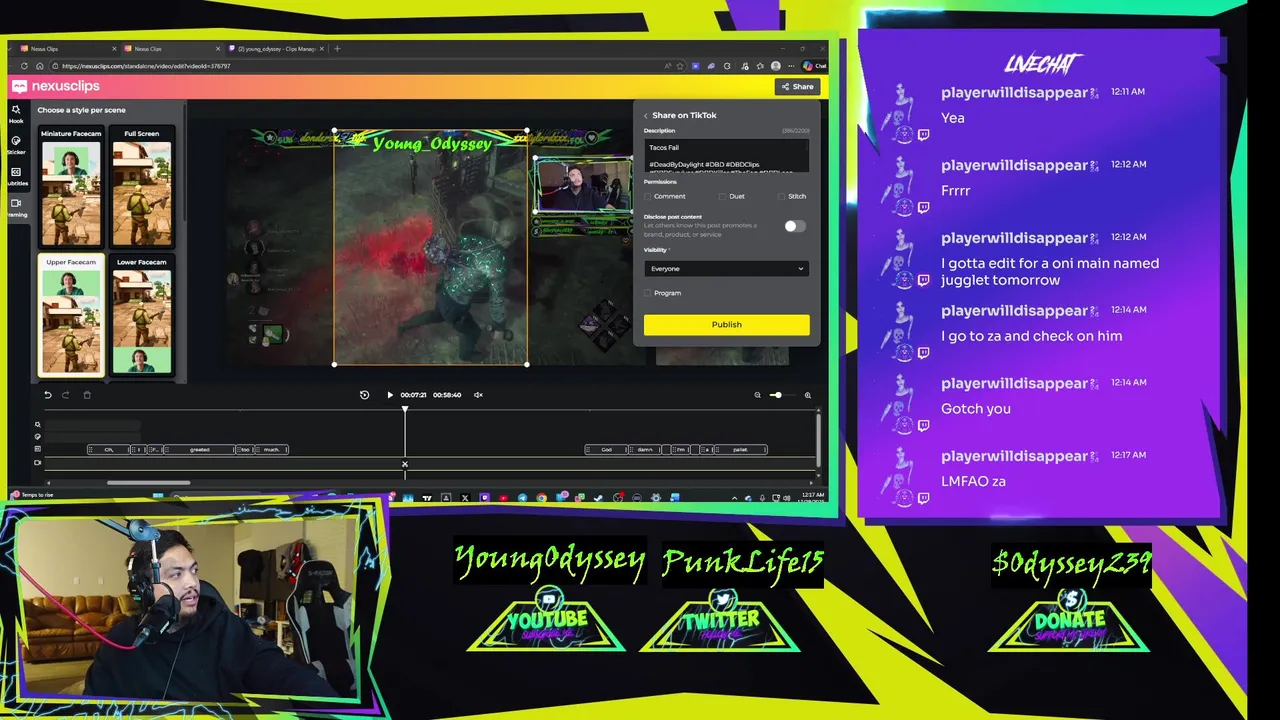1280x720 pixels.
Task: Click the YouTube overlay badge
Action: click(547, 618)
